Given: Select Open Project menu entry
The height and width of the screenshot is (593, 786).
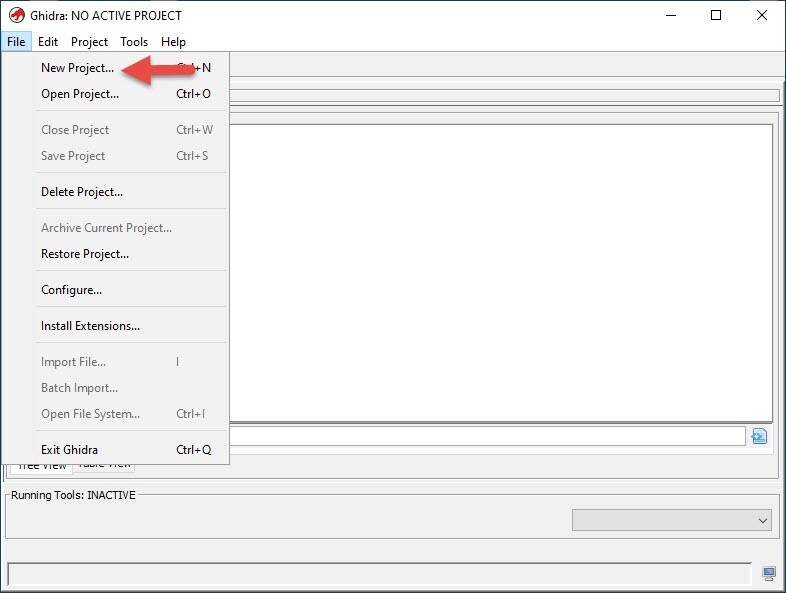Looking at the screenshot, I should coord(79,94).
